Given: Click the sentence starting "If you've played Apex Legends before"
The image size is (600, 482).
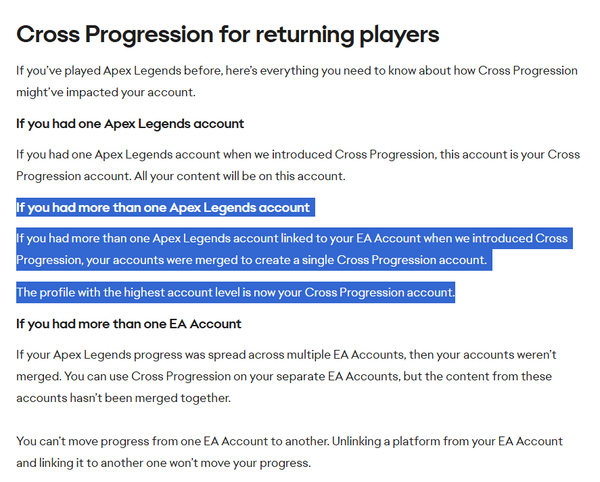Looking at the screenshot, I should pos(297,72).
